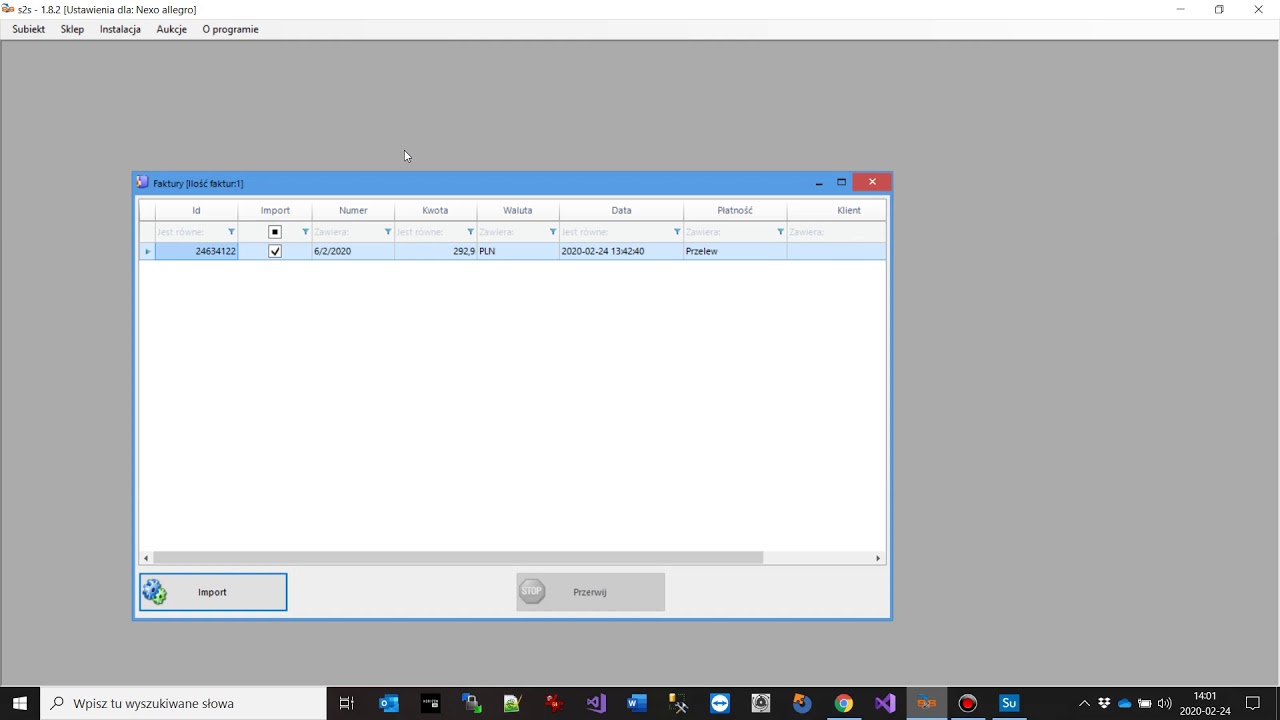Open the Numer column filter funnel
This screenshot has height=720, width=1280.
coord(388,232)
